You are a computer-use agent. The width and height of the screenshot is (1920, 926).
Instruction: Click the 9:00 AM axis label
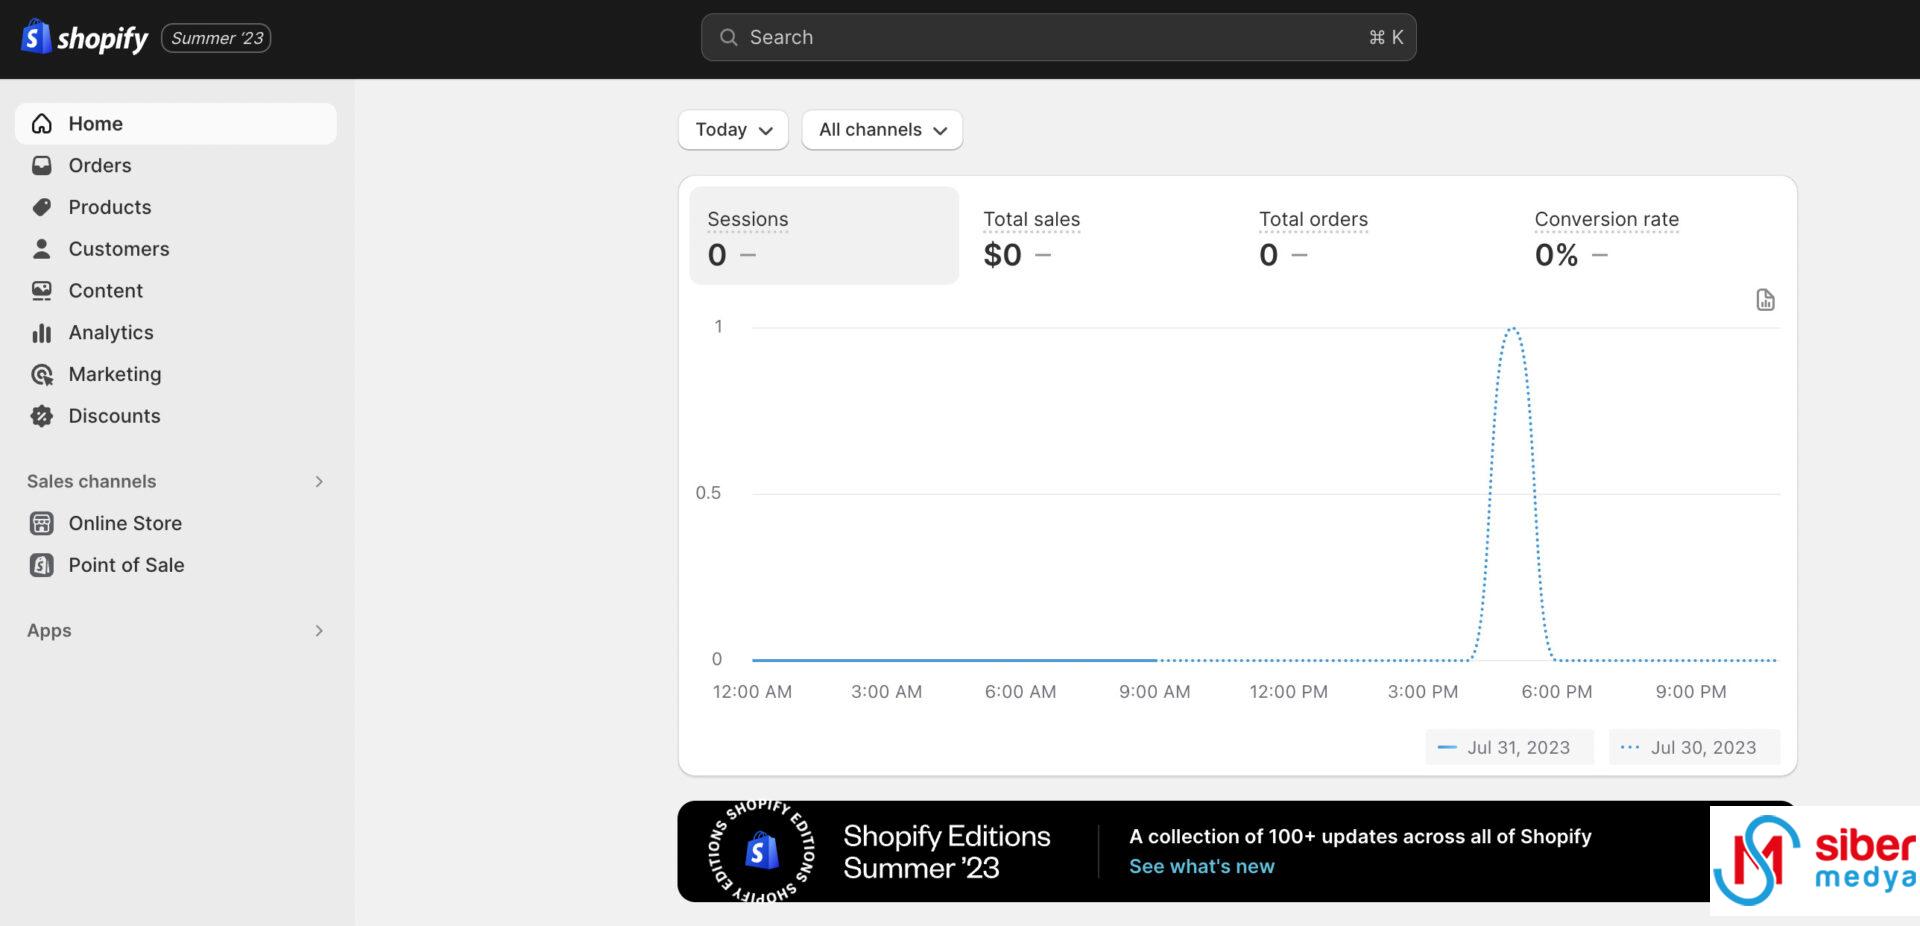pos(1154,692)
